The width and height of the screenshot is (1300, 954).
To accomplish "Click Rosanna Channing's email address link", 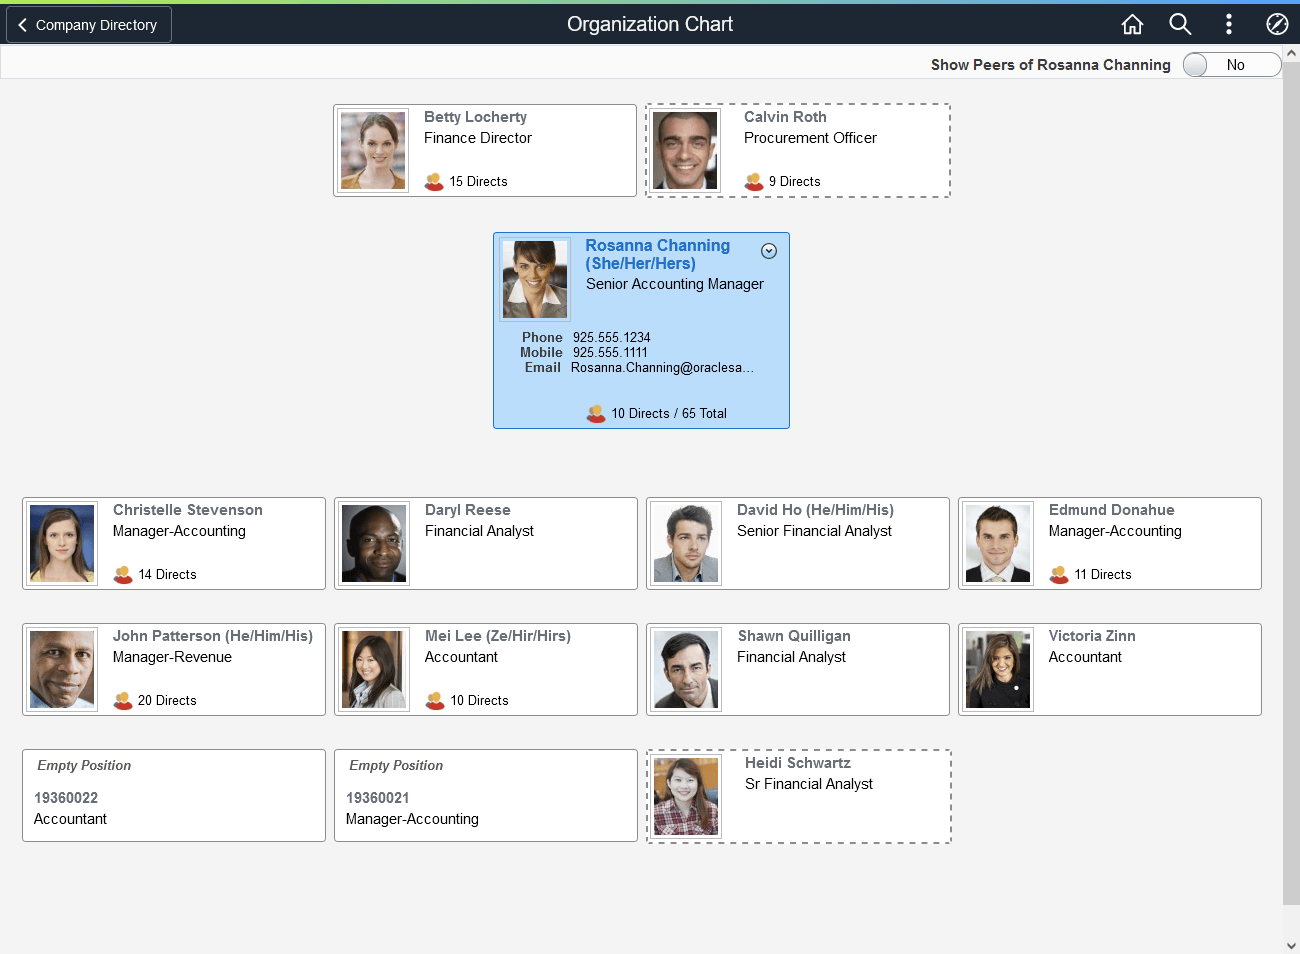I will pyautogui.click(x=660, y=367).
